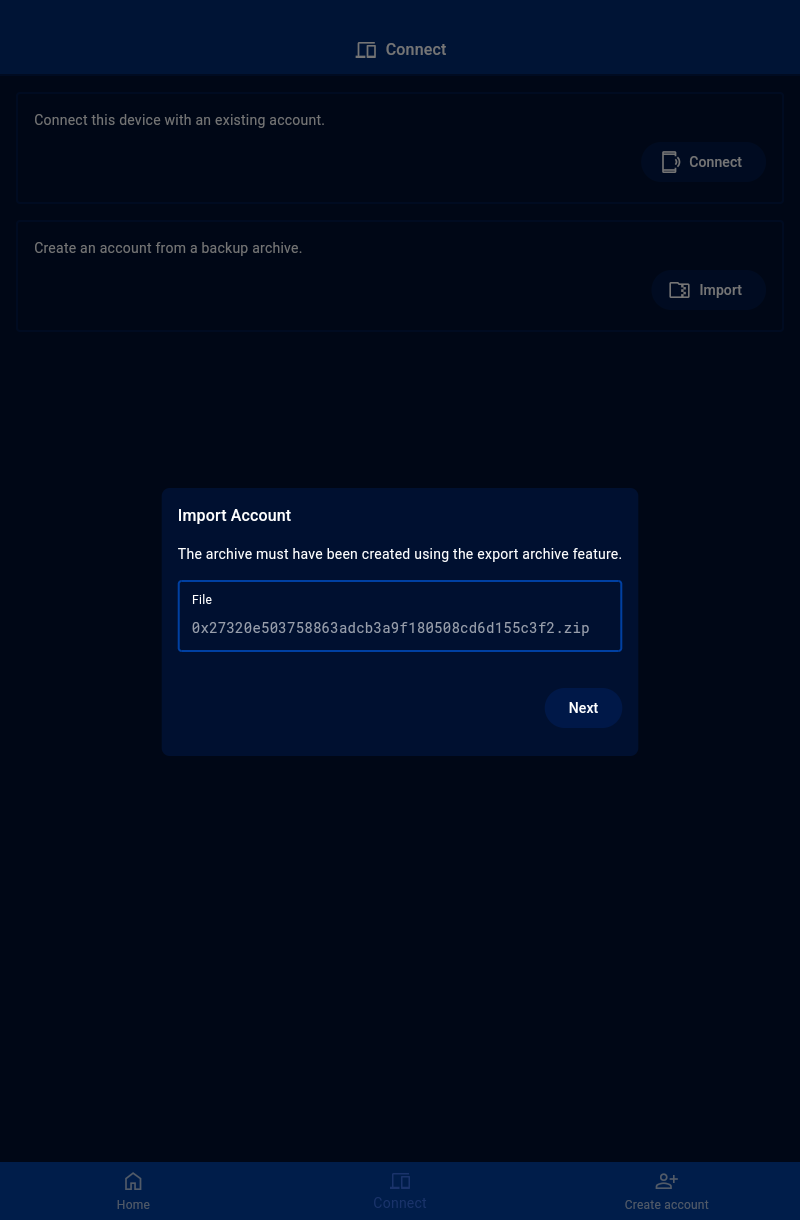The height and width of the screenshot is (1220, 800).
Task: Click the add-person Create account icon
Action: [666, 1181]
